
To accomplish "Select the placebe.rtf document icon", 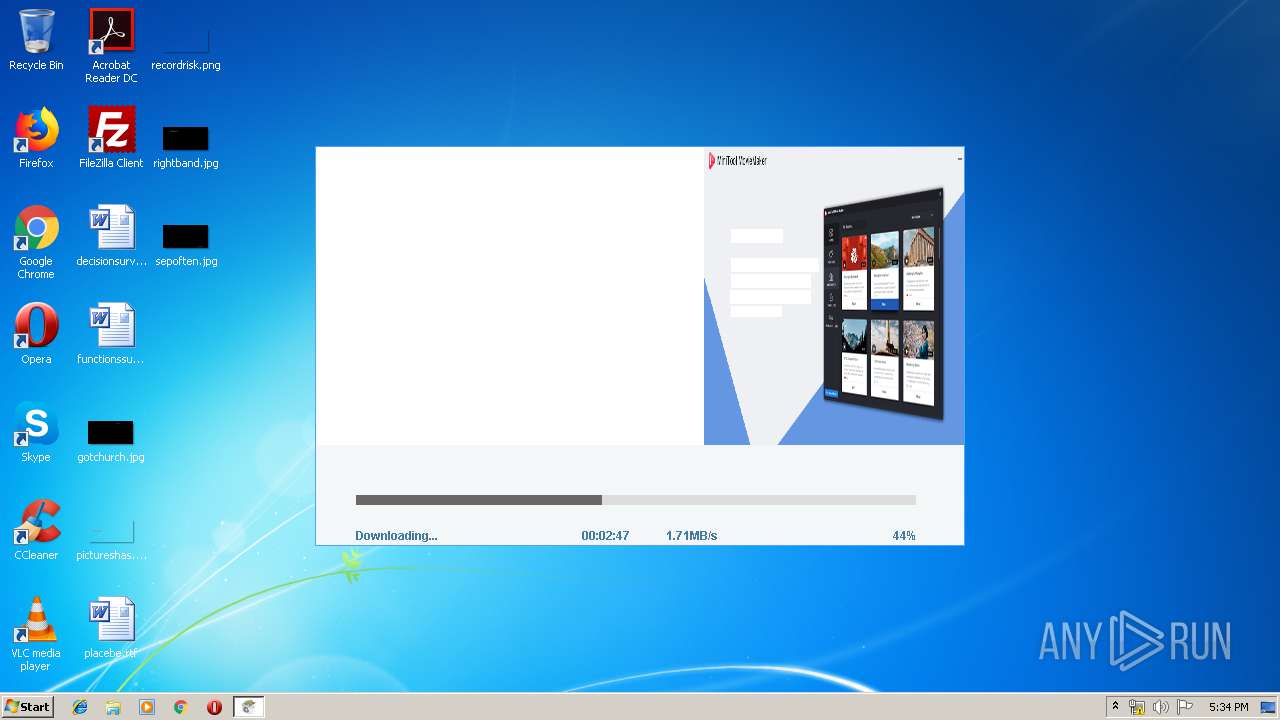I will click(111, 628).
